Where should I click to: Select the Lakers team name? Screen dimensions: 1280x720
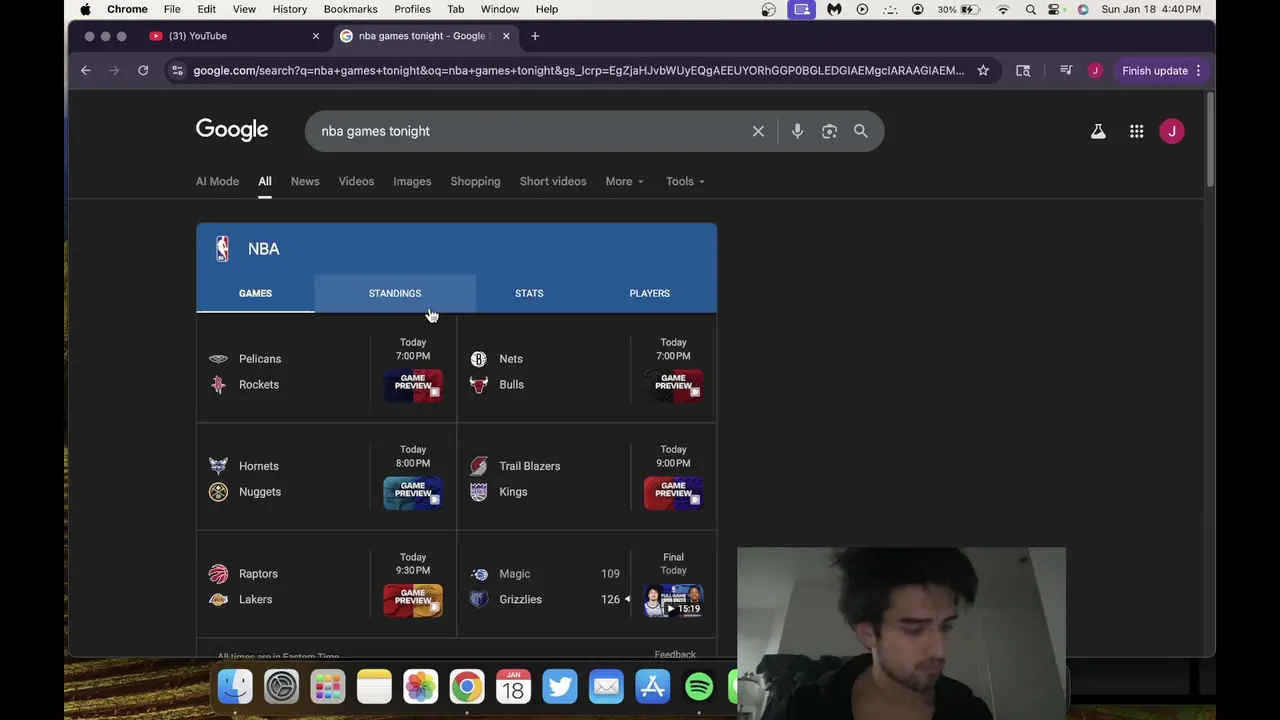pyautogui.click(x=255, y=599)
